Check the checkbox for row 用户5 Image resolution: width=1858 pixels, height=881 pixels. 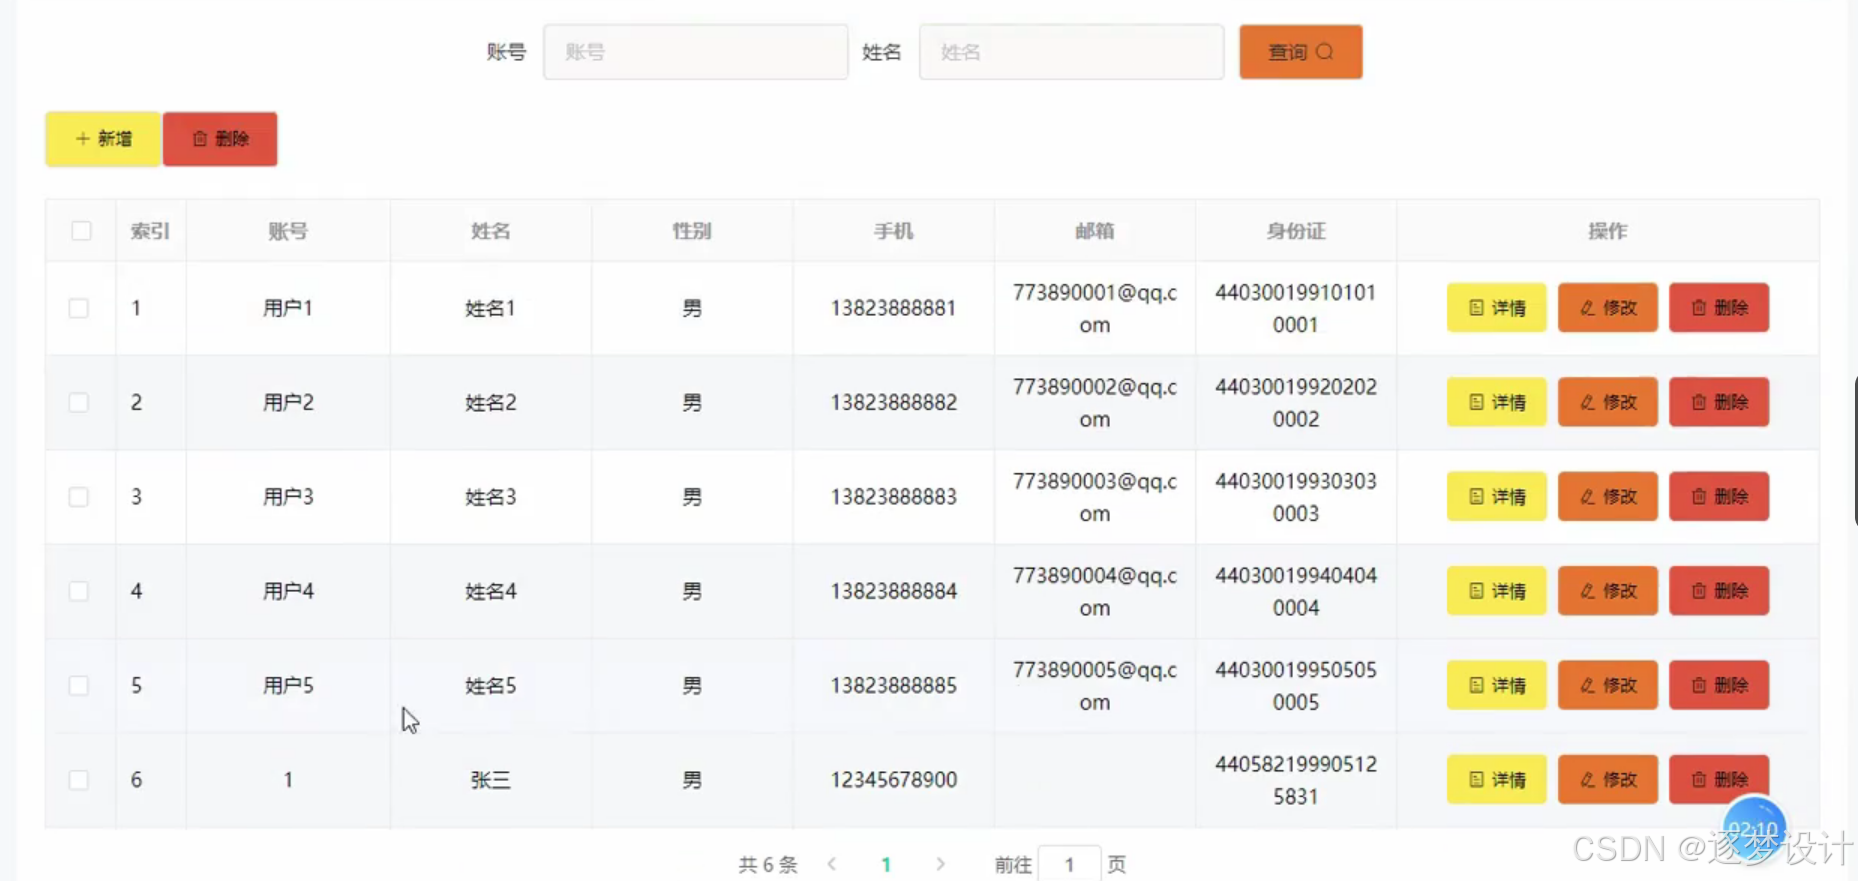(x=79, y=685)
